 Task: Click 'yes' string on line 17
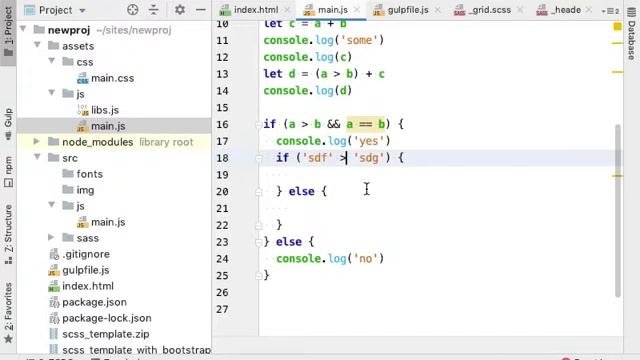[369, 141]
